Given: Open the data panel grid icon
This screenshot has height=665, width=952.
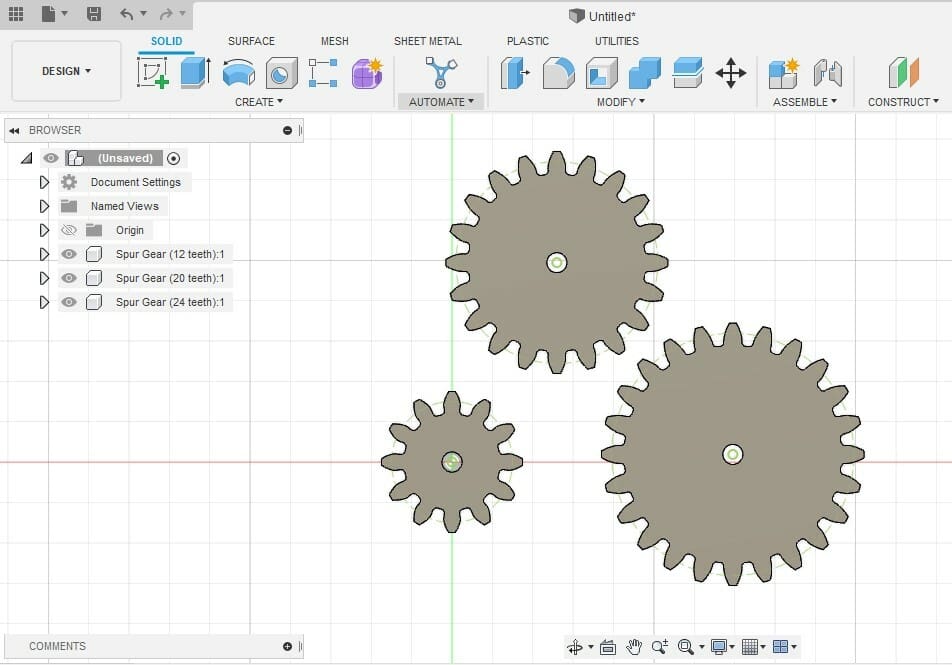Looking at the screenshot, I should pos(16,13).
